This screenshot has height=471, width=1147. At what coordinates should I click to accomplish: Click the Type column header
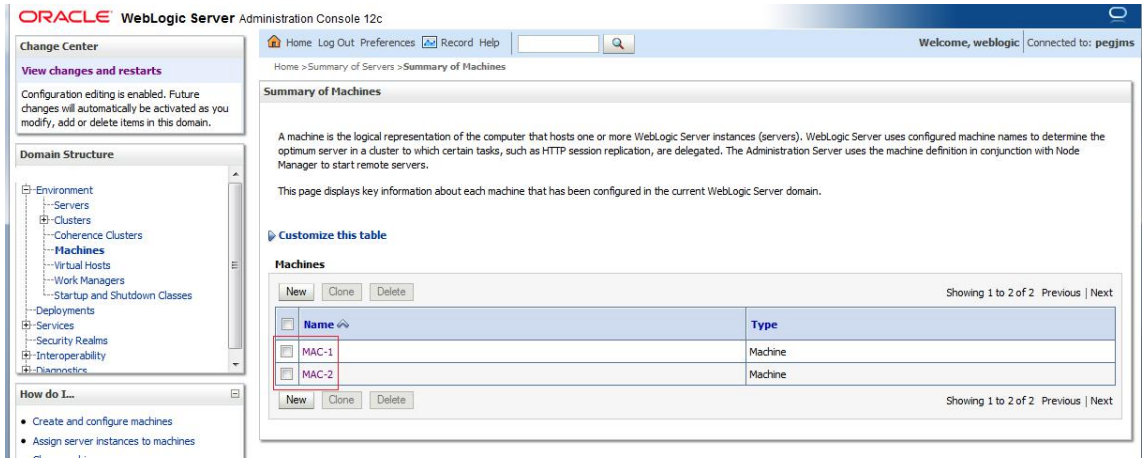tap(764, 324)
